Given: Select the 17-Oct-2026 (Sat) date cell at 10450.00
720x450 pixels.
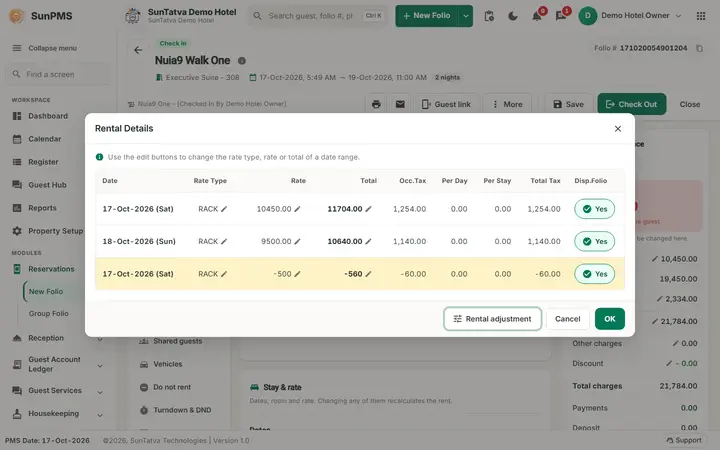Looking at the screenshot, I should [138, 209].
